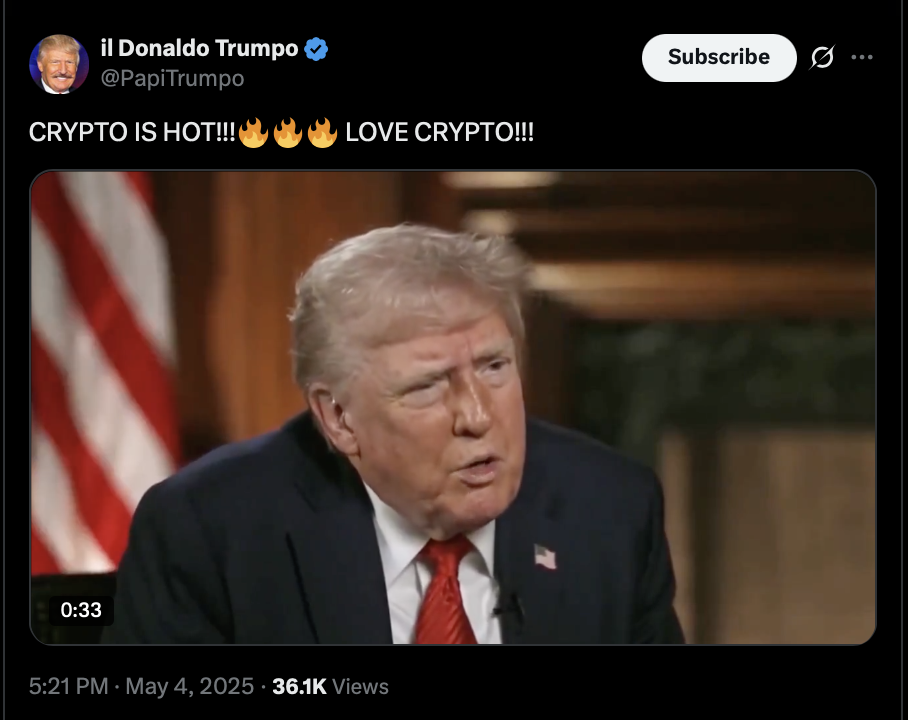
Task: Click the LOVE CRYPTO text
Action: [440, 133]
